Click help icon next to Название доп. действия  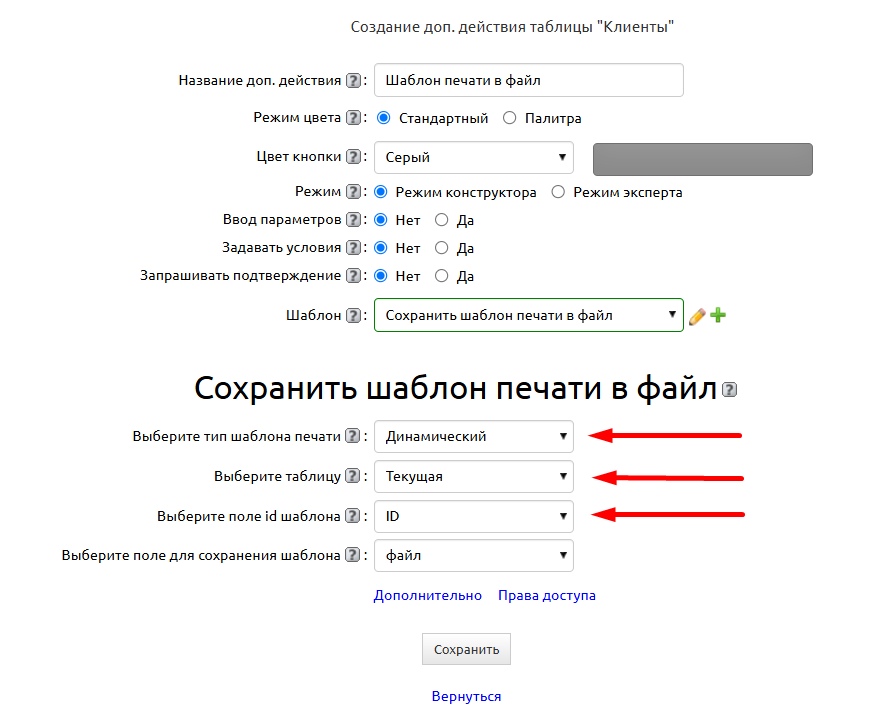353,81
